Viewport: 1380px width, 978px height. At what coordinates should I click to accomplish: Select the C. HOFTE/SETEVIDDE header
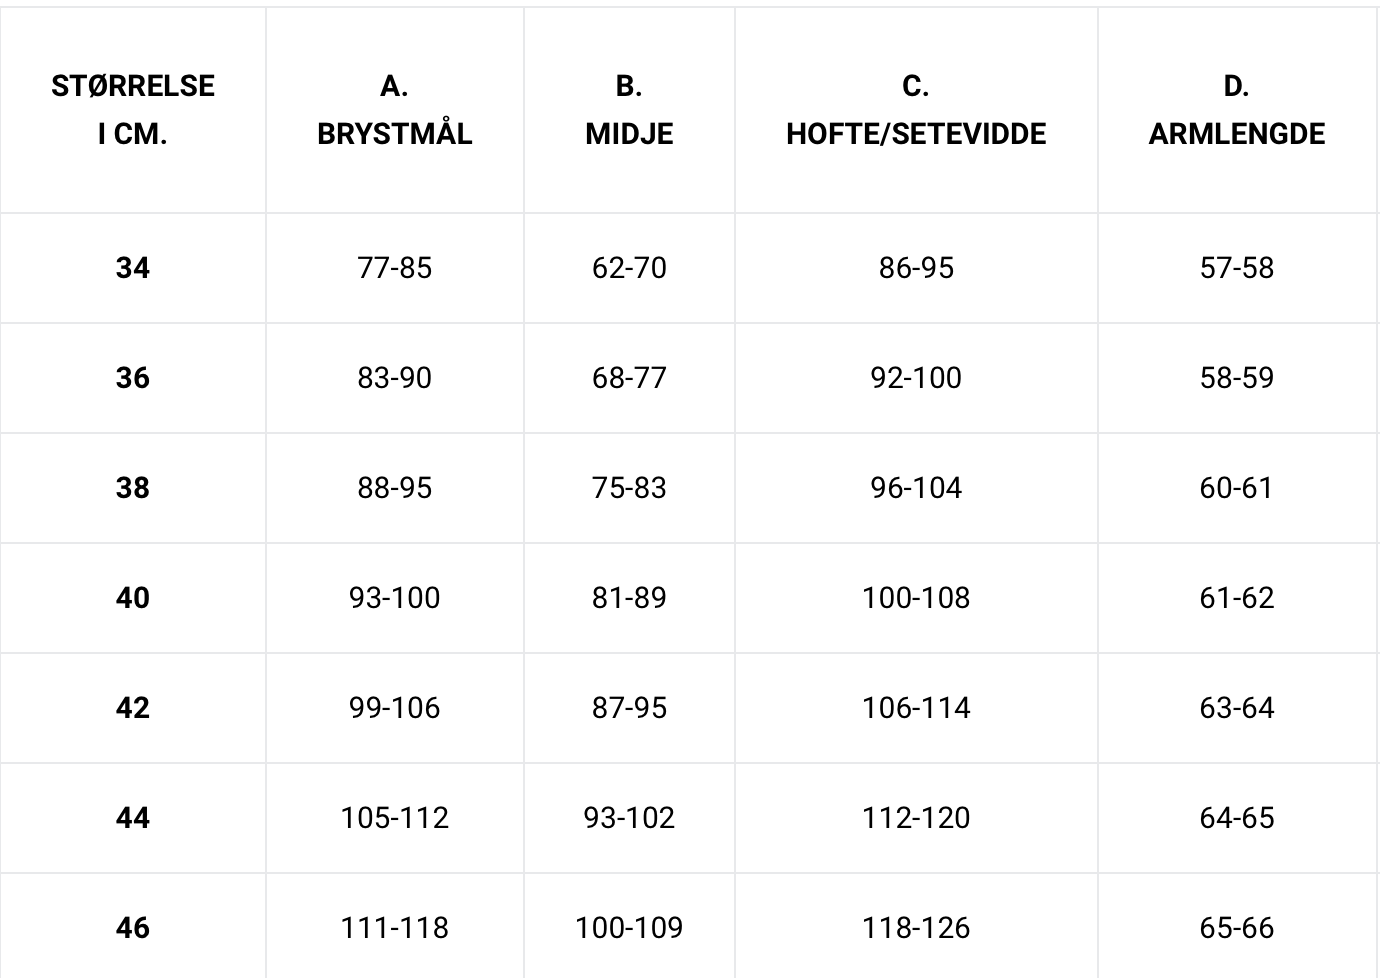[x=916, y=110]
